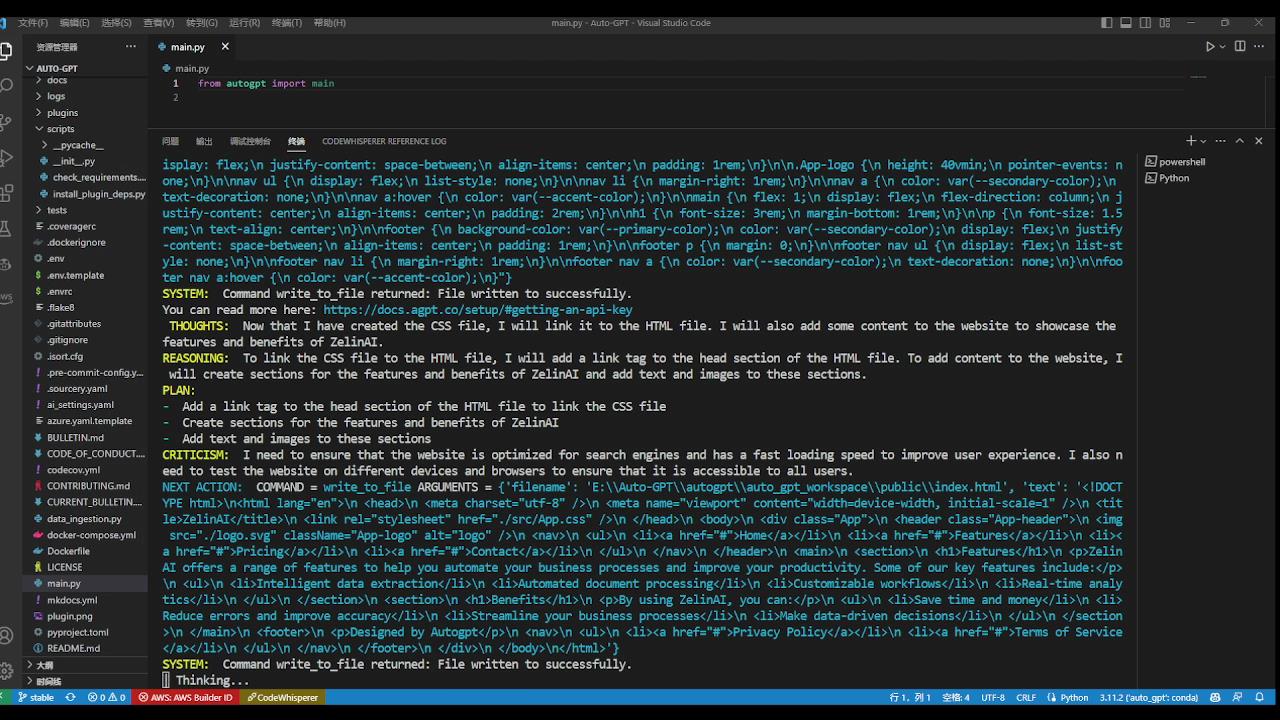
Task: Open the 查看(V) menu
Action: coord(158,23)
